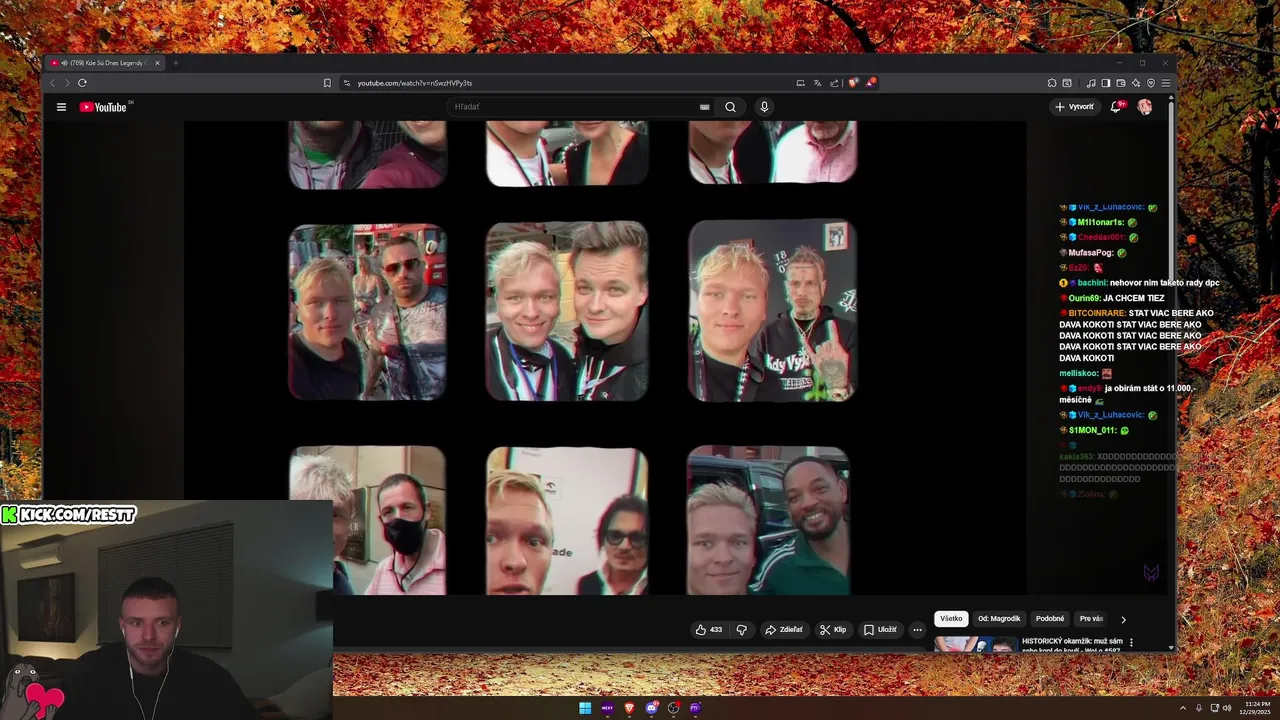Open the HISTORICKÝ okamžik video title
The image size is (1280, 720).
1072,644
